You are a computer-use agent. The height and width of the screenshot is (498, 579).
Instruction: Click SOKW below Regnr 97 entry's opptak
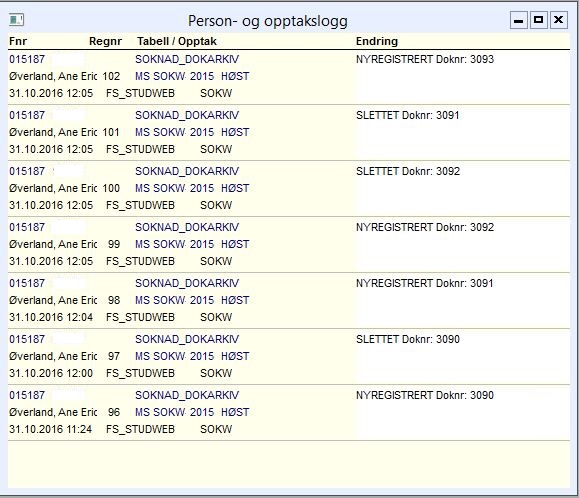216,373
